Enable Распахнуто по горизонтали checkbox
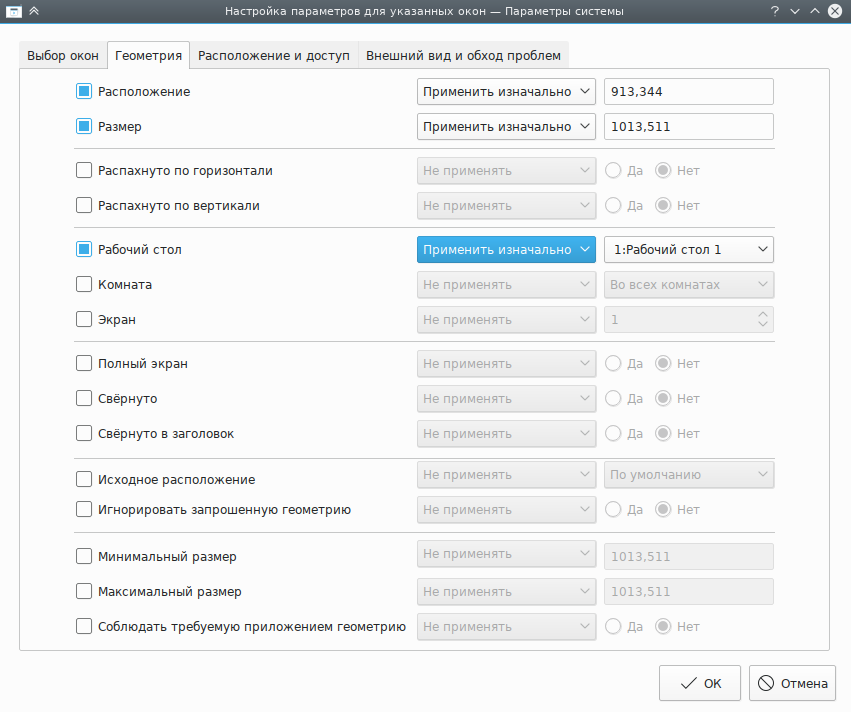 pyautogui.click(x=84, y=170)
